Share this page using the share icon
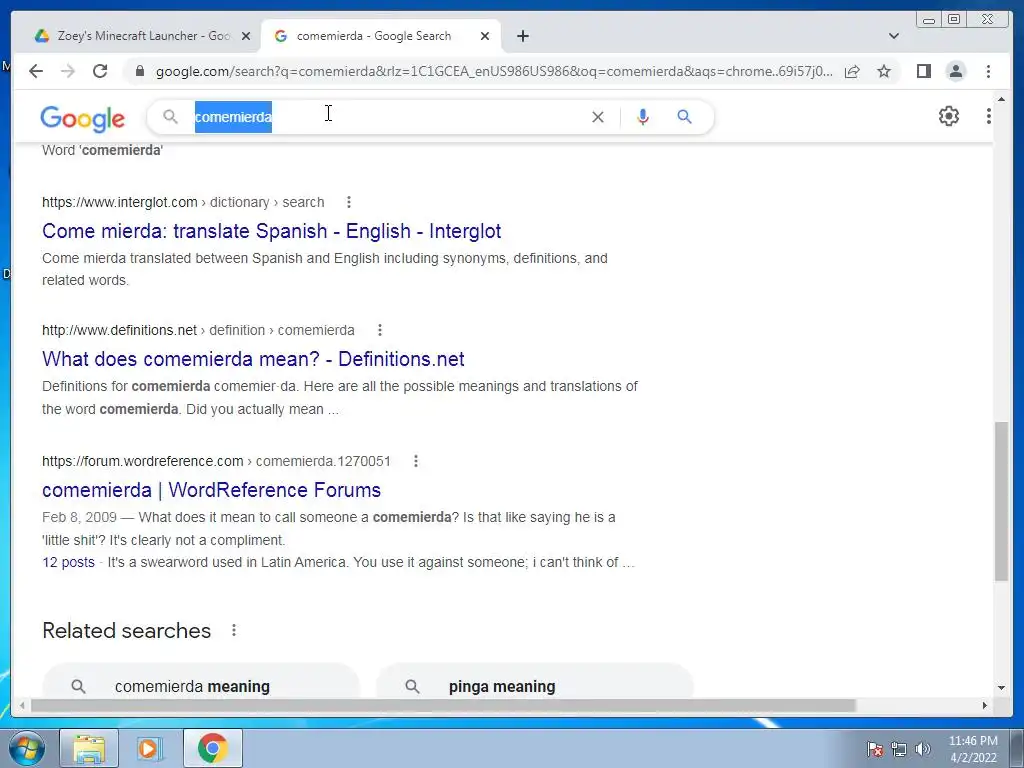 [852, 71]
